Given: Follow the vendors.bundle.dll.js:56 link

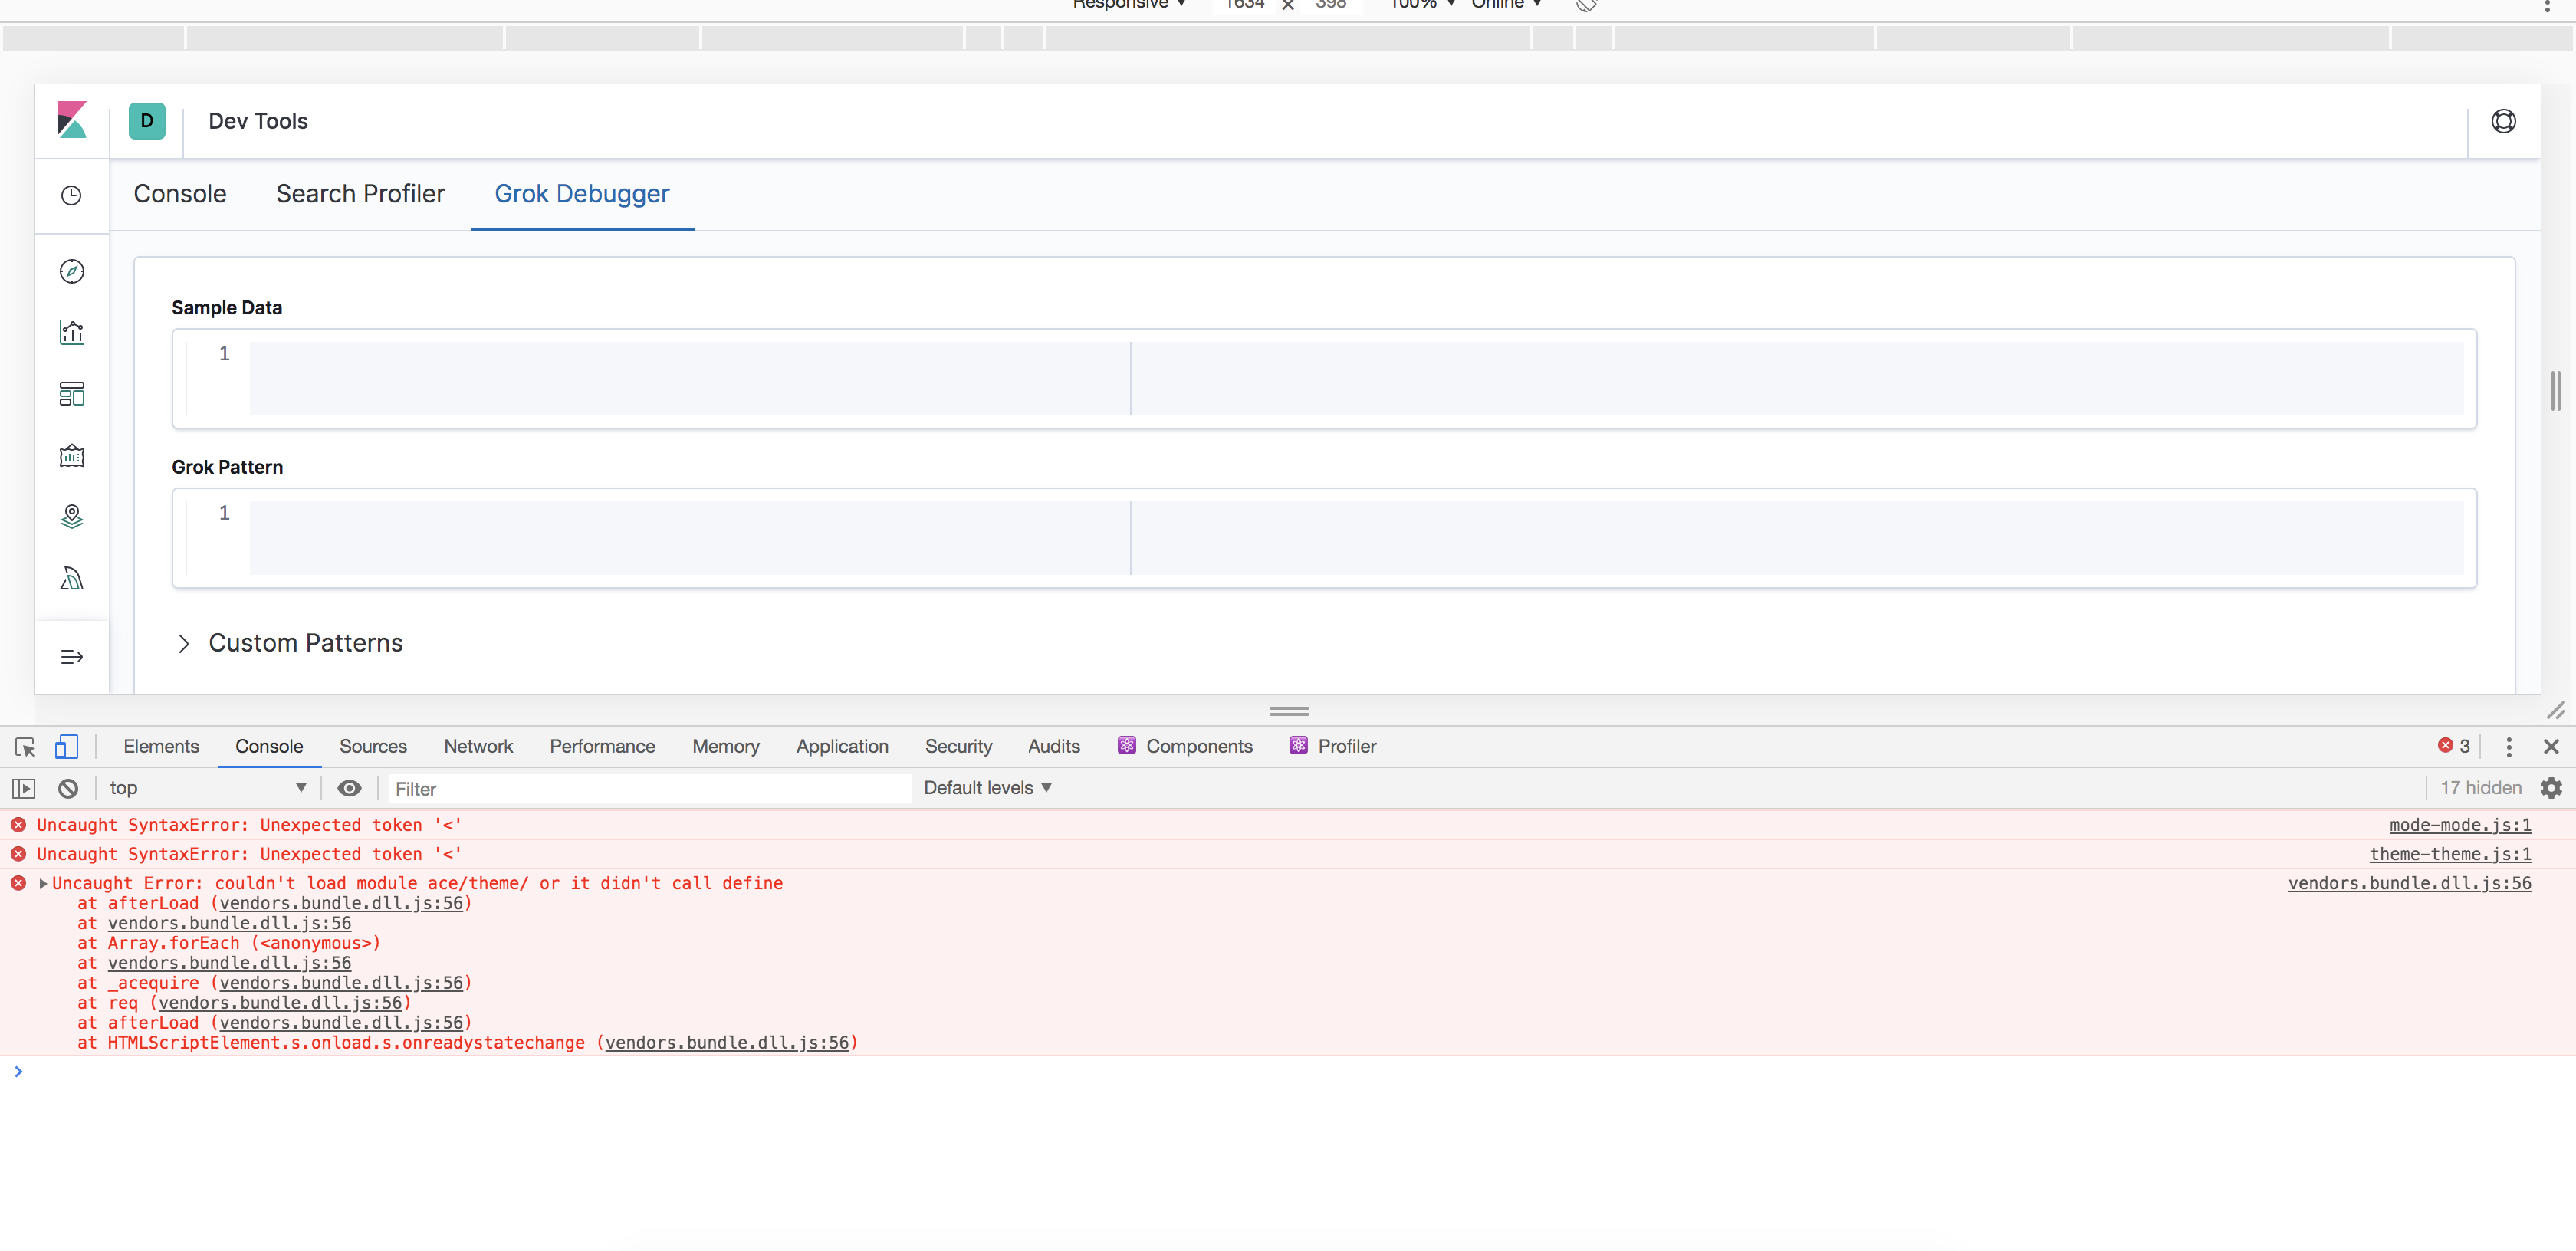Looking at the screenshot, I should pyautogui.click(x=2410, y=883).
